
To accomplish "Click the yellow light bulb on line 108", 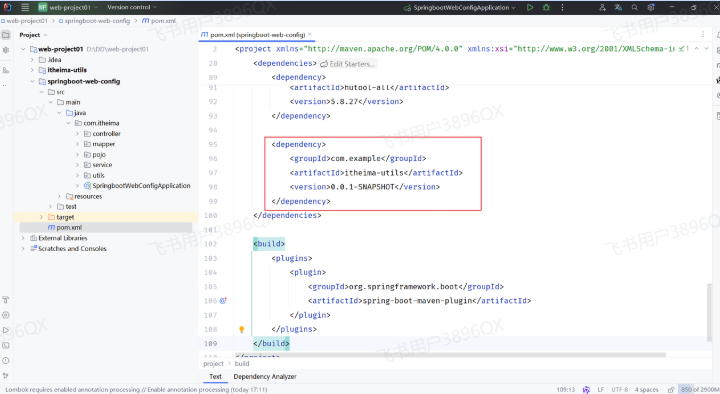I will [x=242, y=329].
